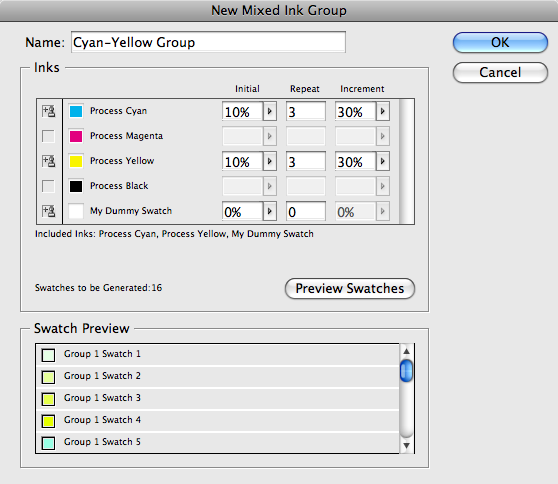Click the Group 1 Swatch 4 color chip
Screen dimensions: 558x484
[48, 421]
